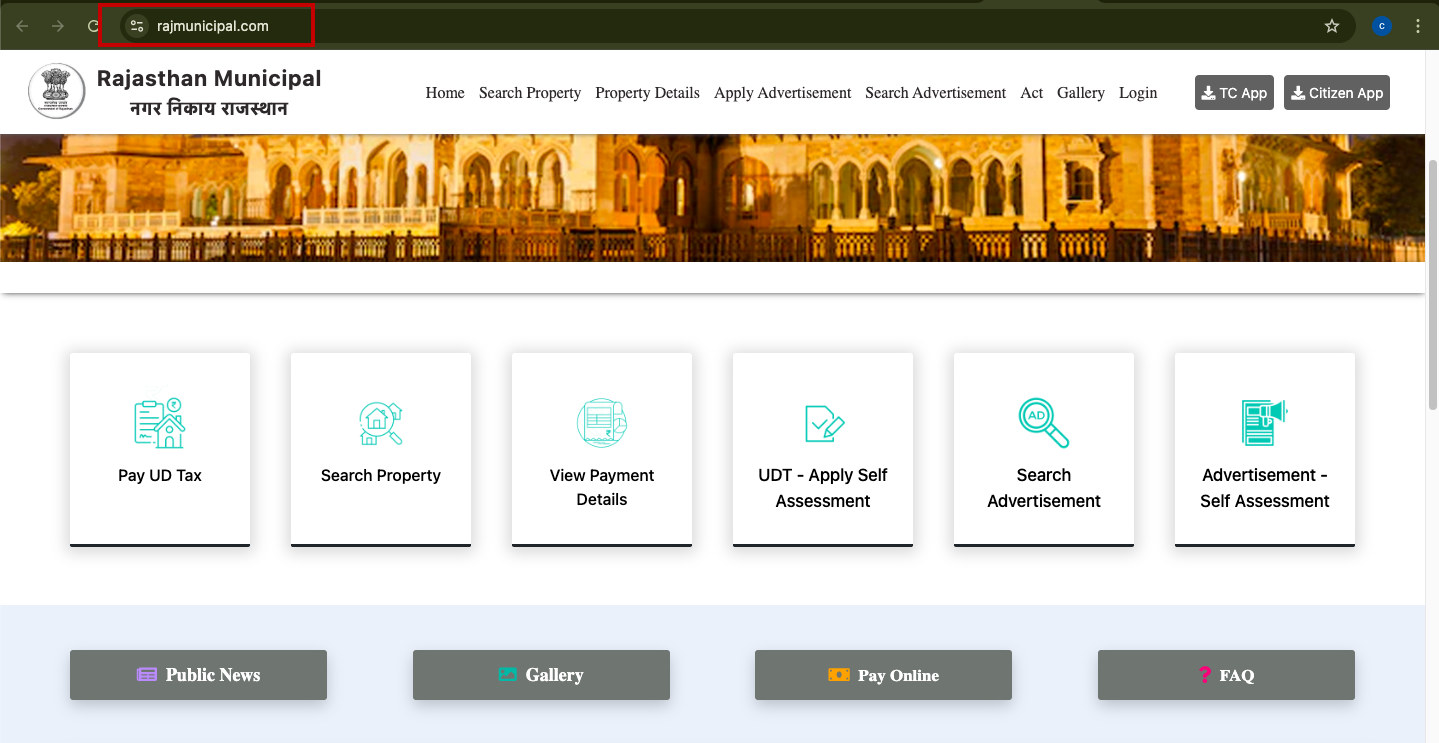Viewport: 1439px width, 743px height.
Task: Click the rajmunicipal.com address bar URL
Action: 213,26
